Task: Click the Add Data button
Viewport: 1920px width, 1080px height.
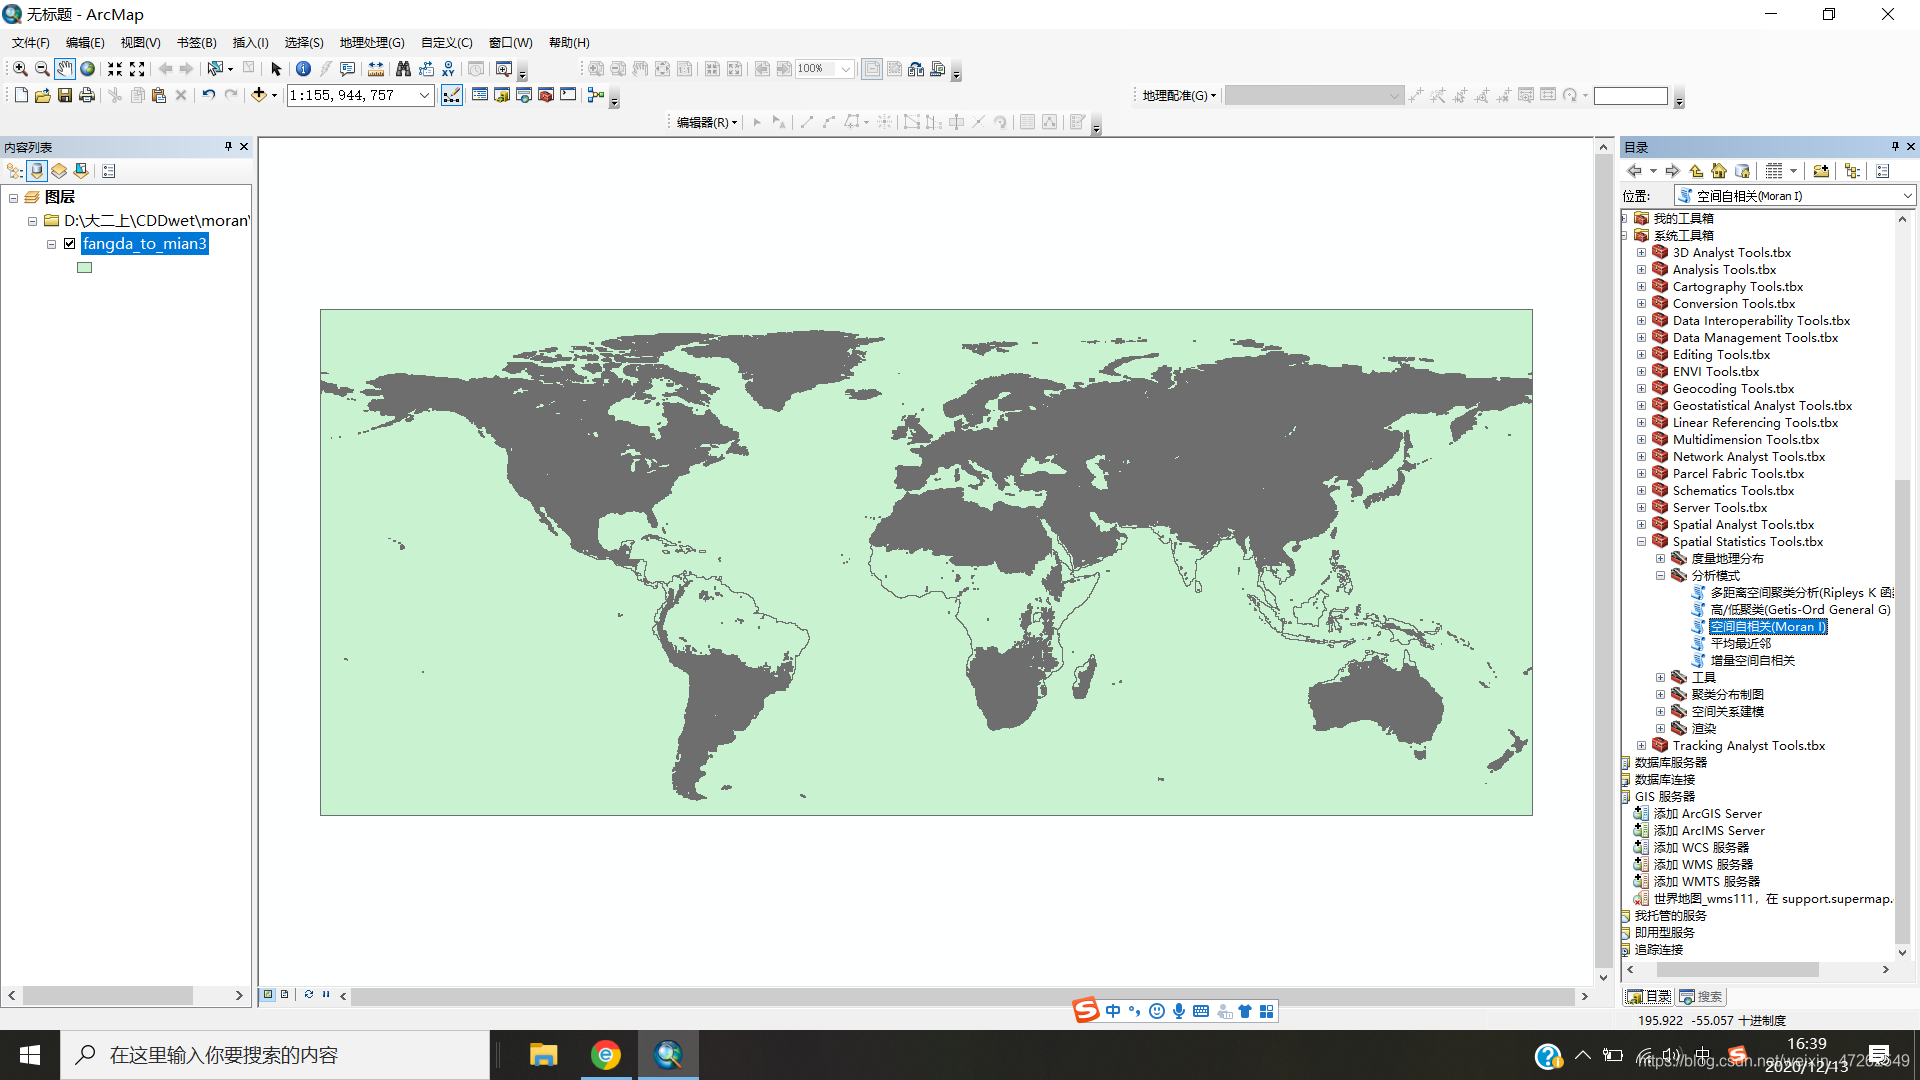Action: tap(259, 95)
